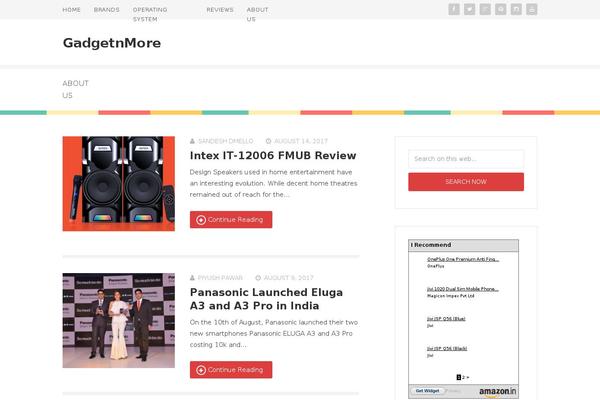Click the Jivi 1020 Dual Sim Mobile Phone link
This screenshot has width=600, height=400.
click(x=463, y=289)
